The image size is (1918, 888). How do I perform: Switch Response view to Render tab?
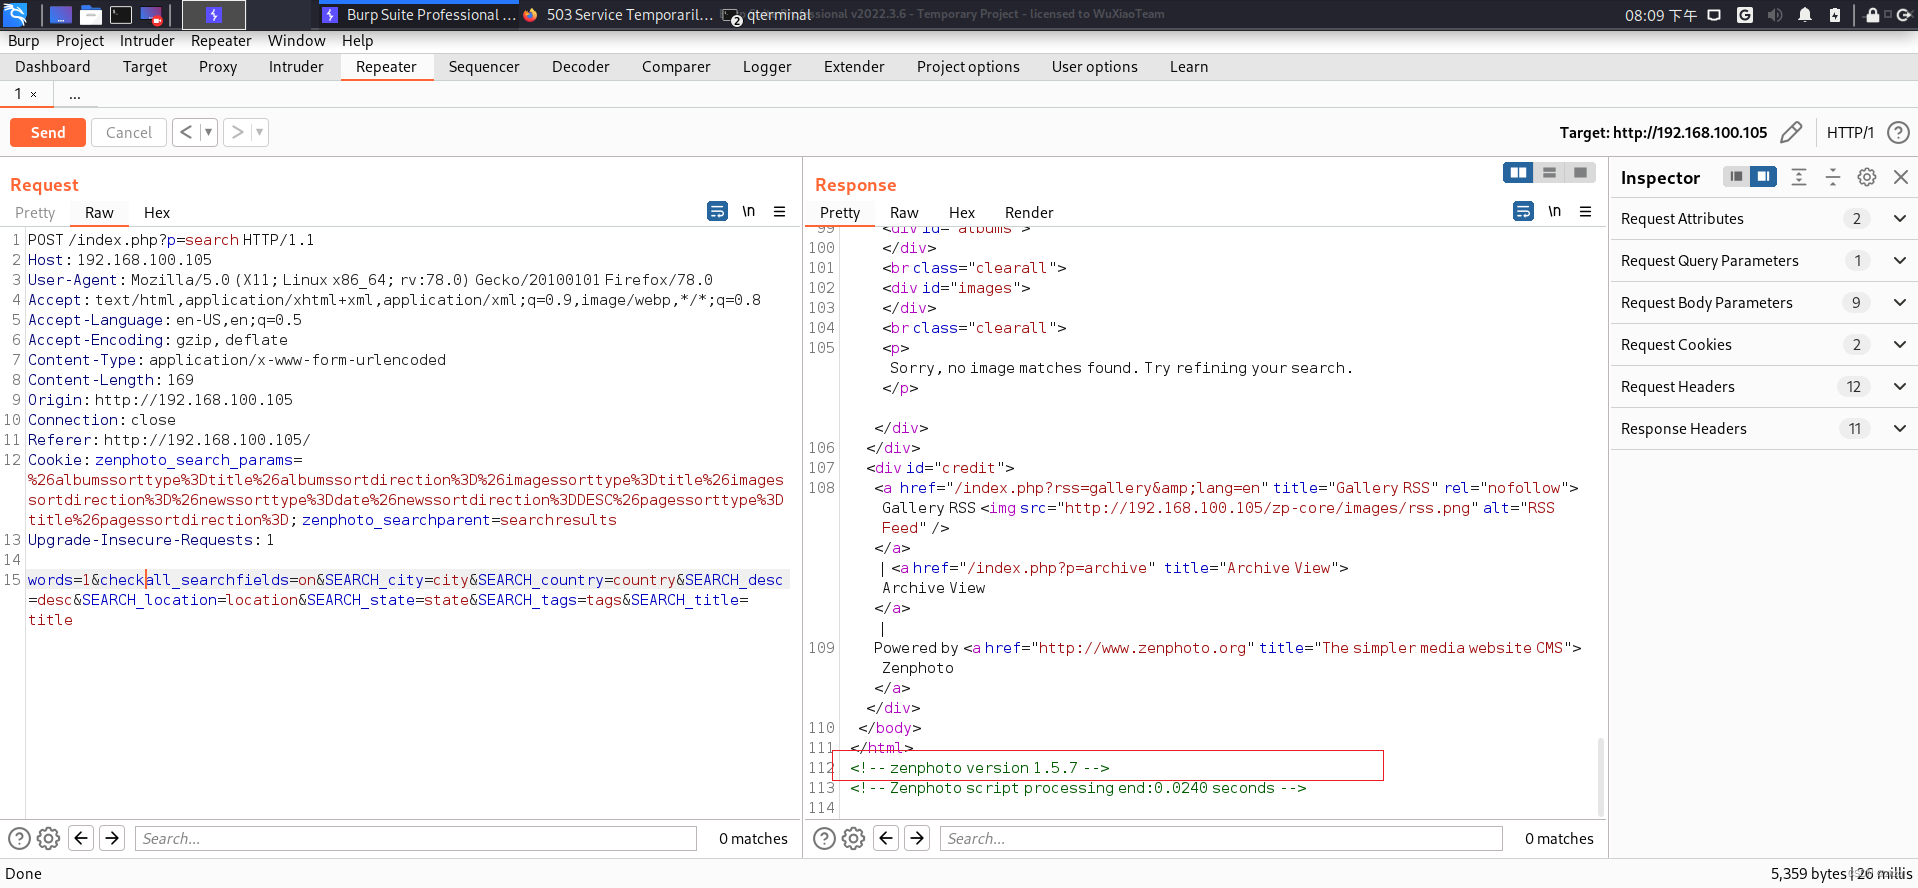point(1029,212)
